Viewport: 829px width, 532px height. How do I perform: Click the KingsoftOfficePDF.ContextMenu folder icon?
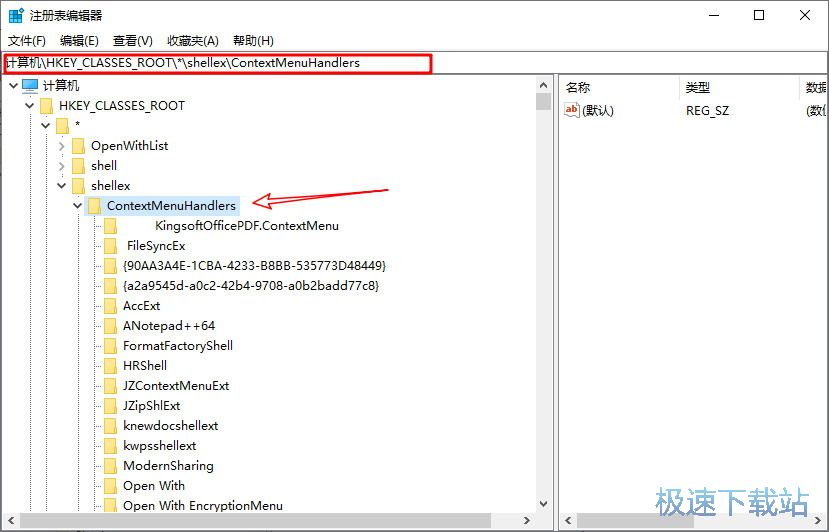110,226
